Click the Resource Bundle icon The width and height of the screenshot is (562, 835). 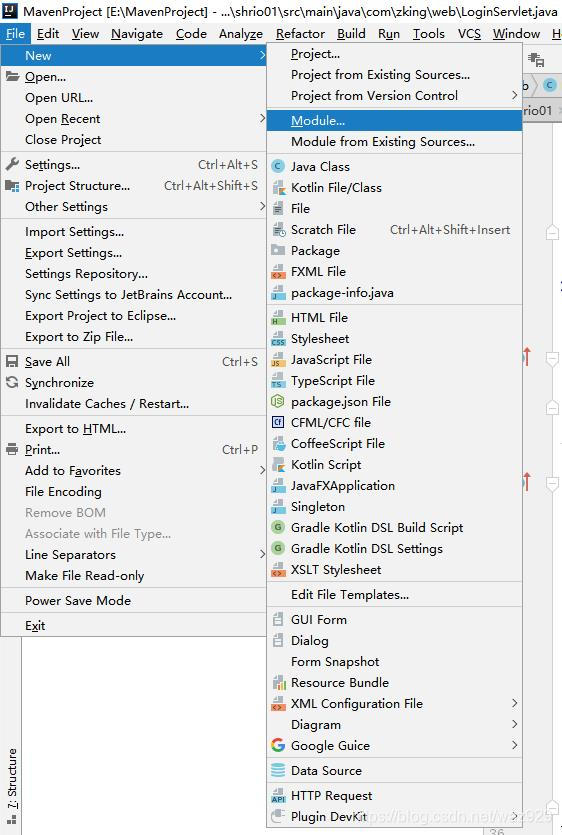(x=279, y=683)
